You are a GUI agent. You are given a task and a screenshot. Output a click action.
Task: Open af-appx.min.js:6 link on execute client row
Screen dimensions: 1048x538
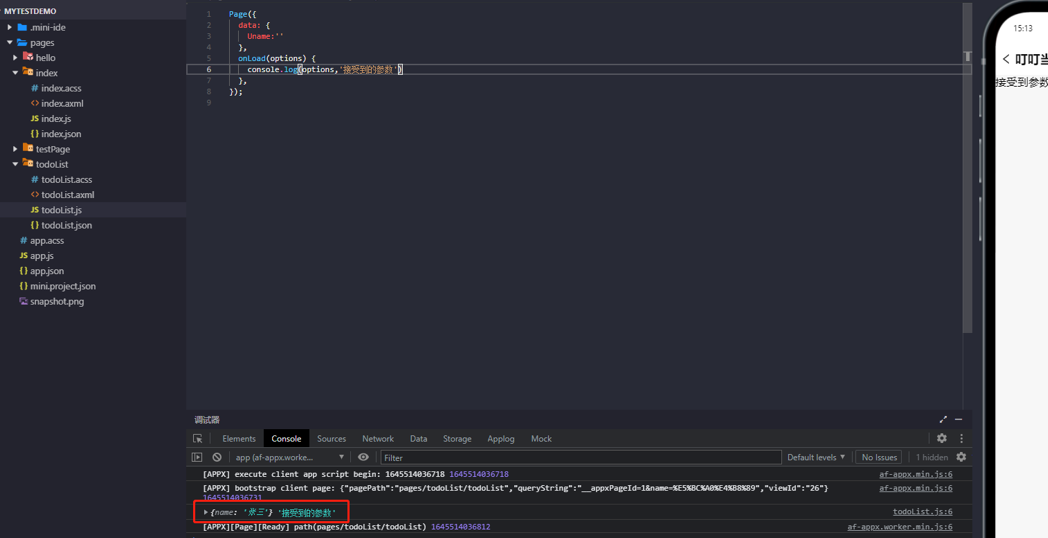tap(916, 474)
